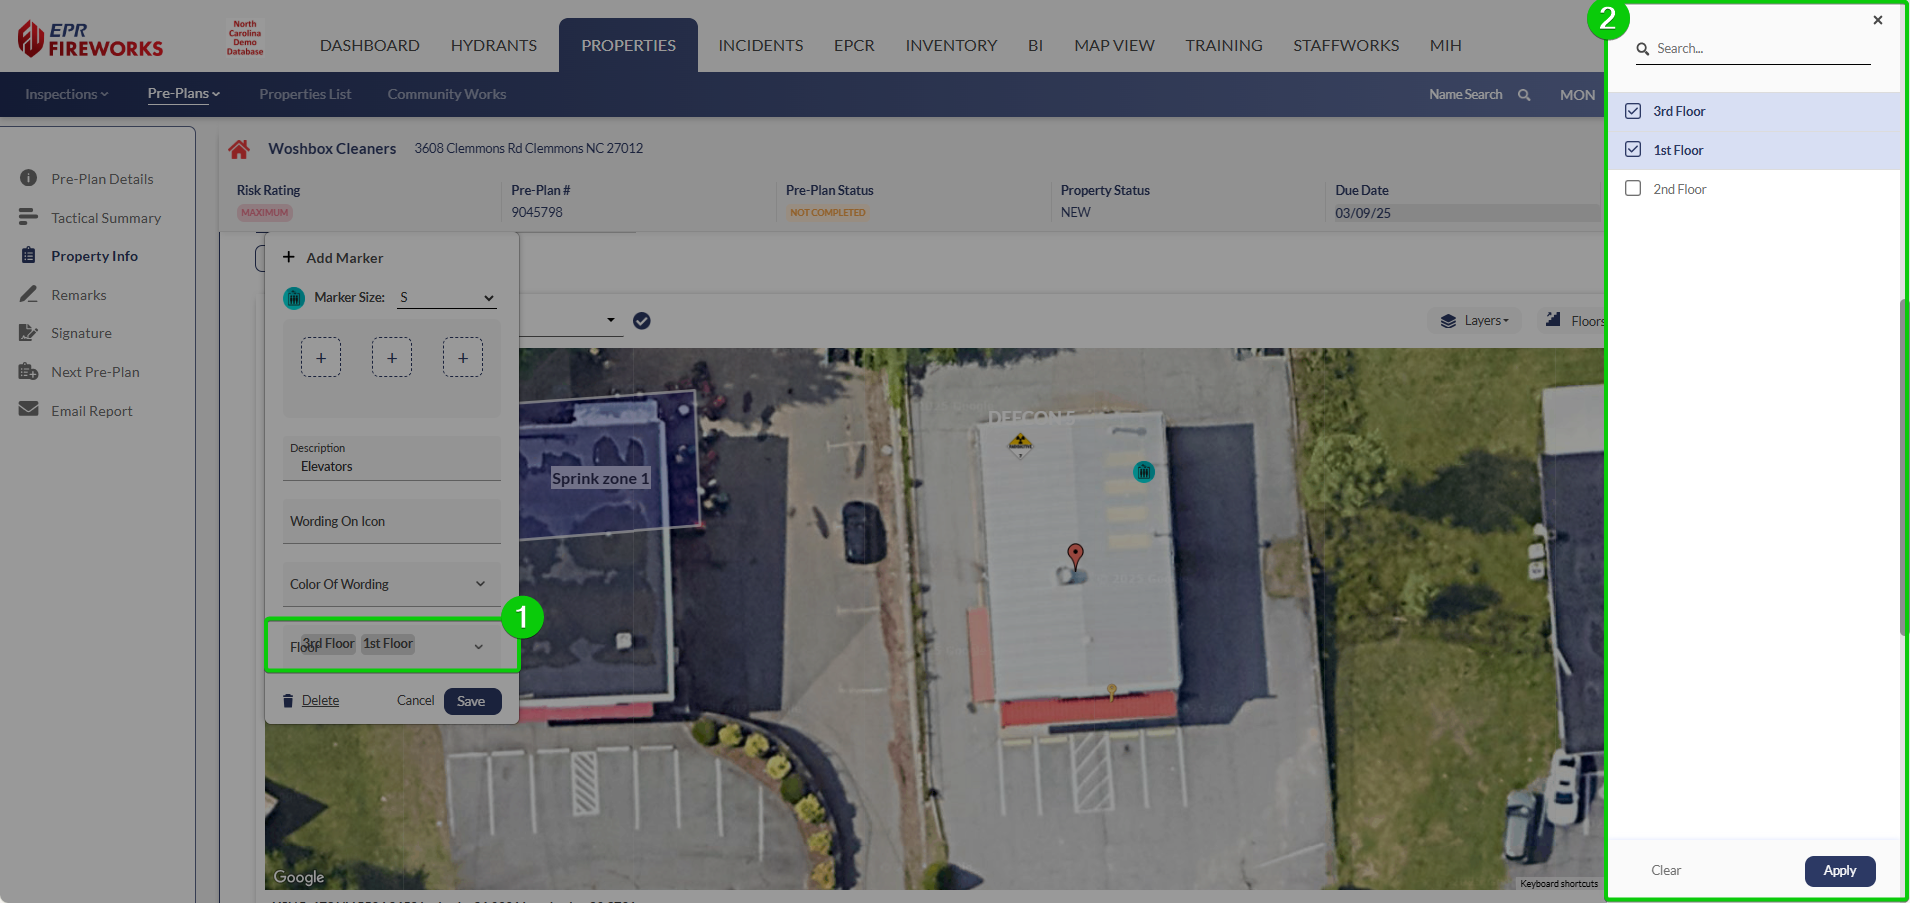Click the red location pin on the map
This screenshot has height=903, width=1910.
[1075, 554]
